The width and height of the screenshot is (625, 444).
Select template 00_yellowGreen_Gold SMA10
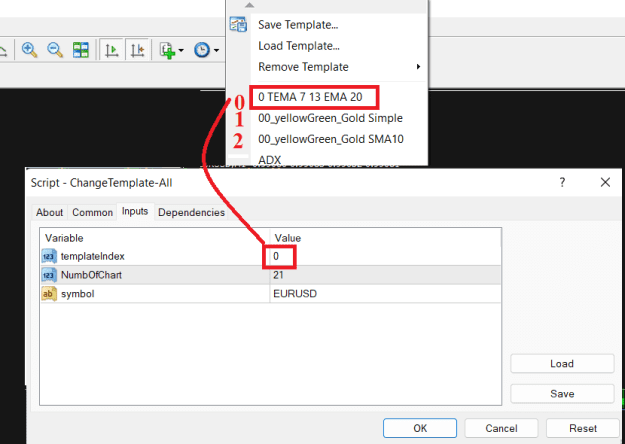tap(331, 139)
